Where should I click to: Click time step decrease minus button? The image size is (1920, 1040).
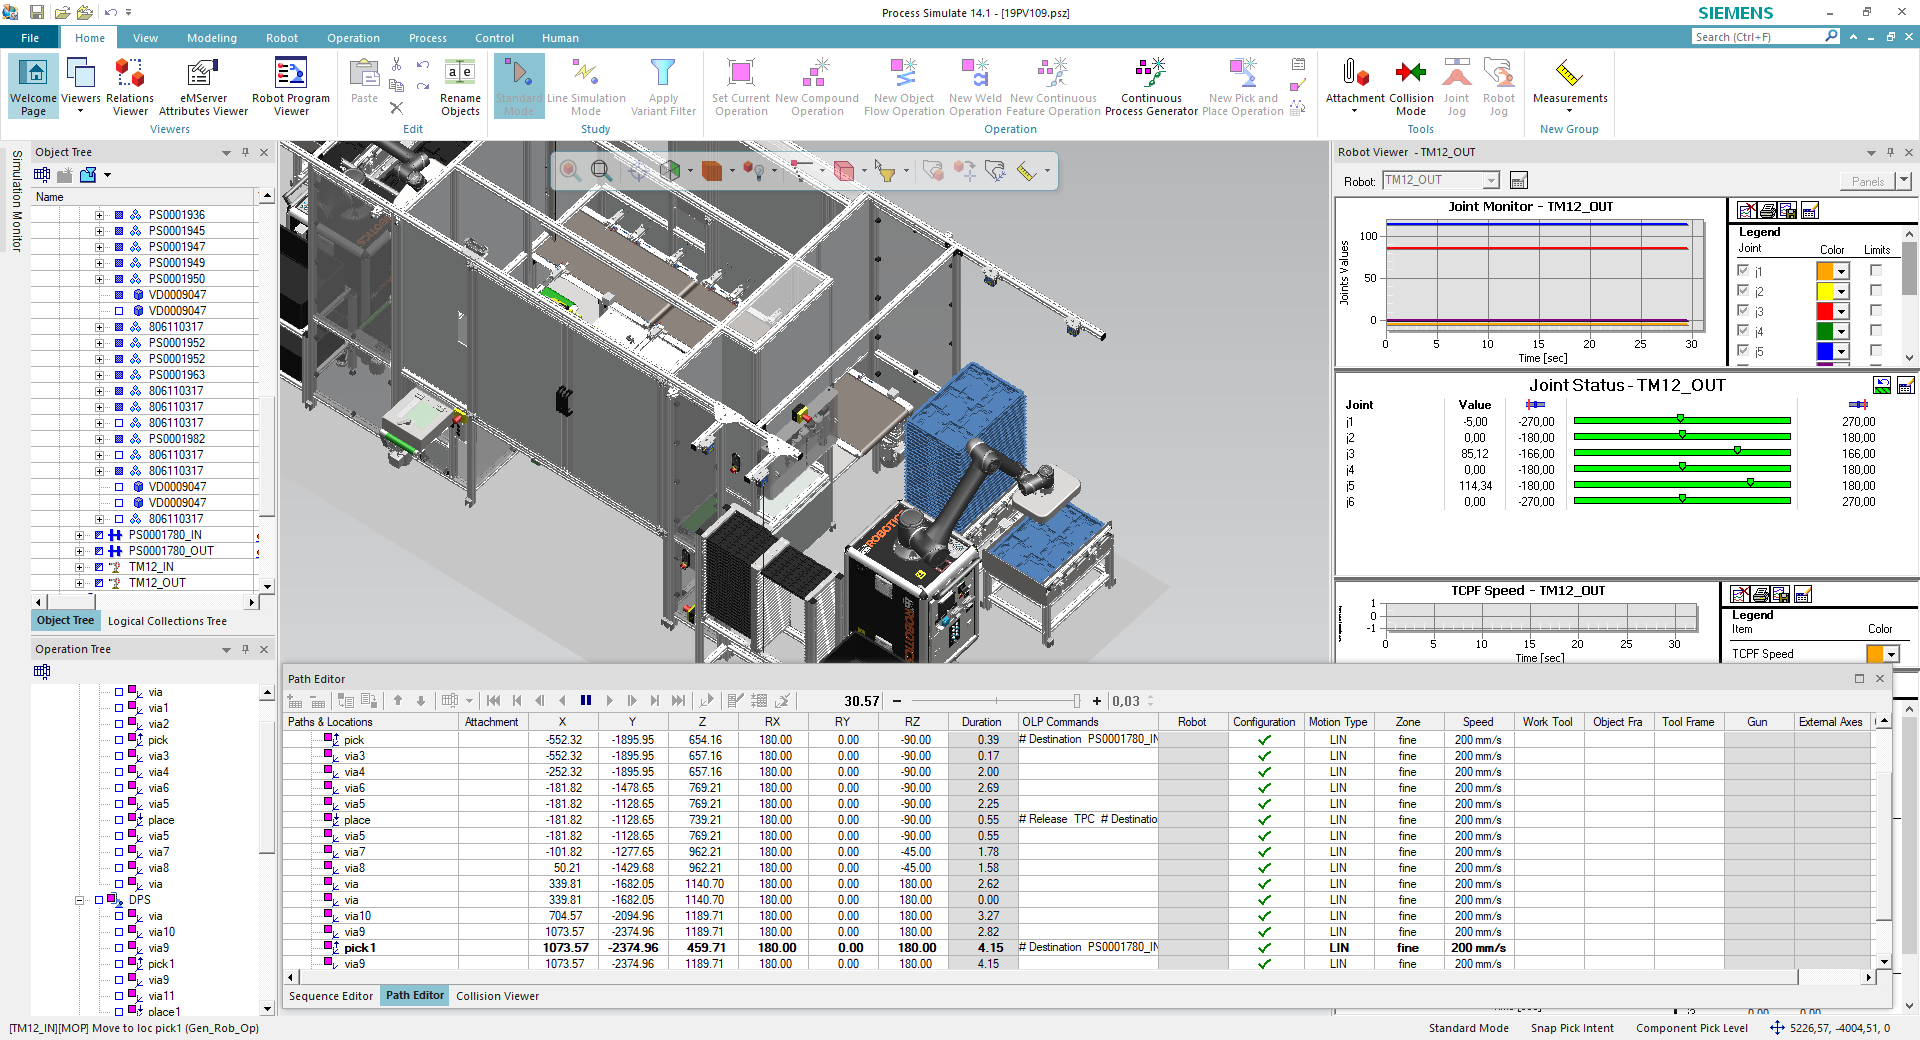897,701
